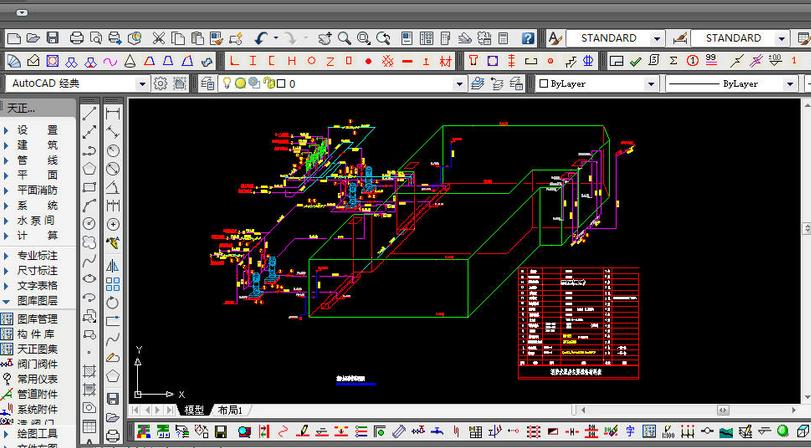Toggle the layer freeze sun icon
The width and height of the screenshot is (811, 448).
coord(240,84)
